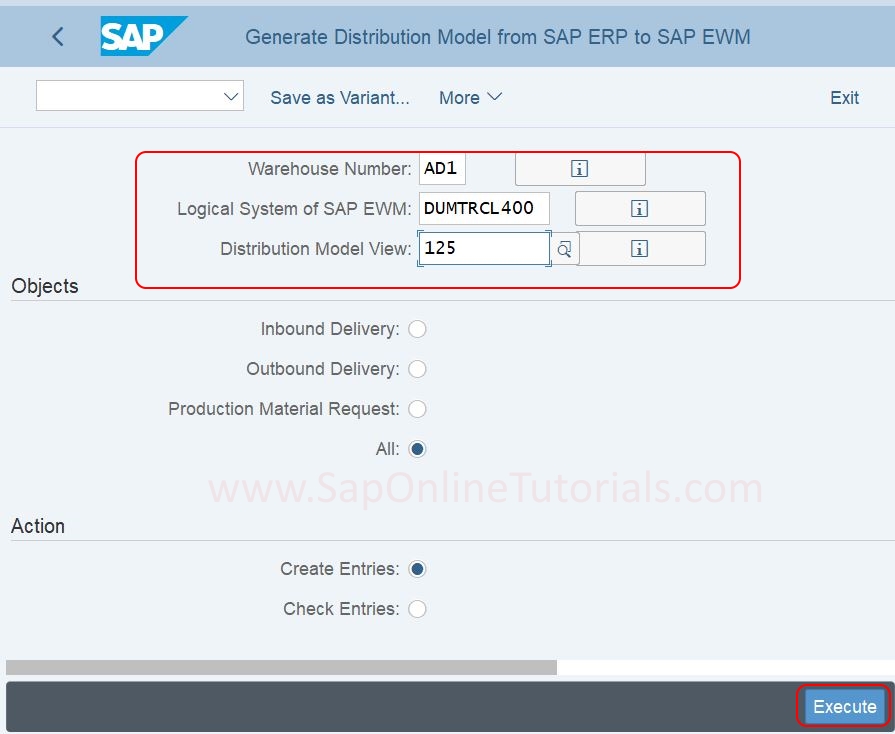This screenshot has height=734, width=895.
Task: Click the 'Outbound Delivery:' label text
Action: 323,369
